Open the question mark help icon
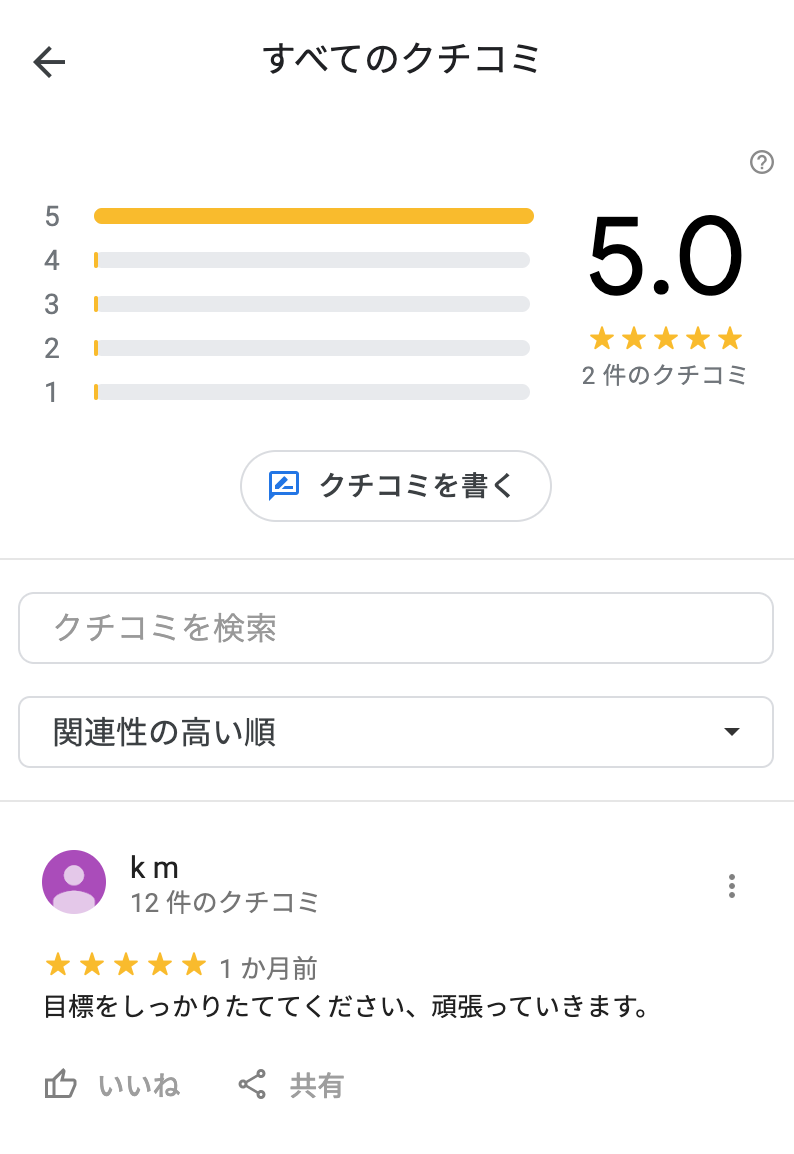 click(762, 162)
